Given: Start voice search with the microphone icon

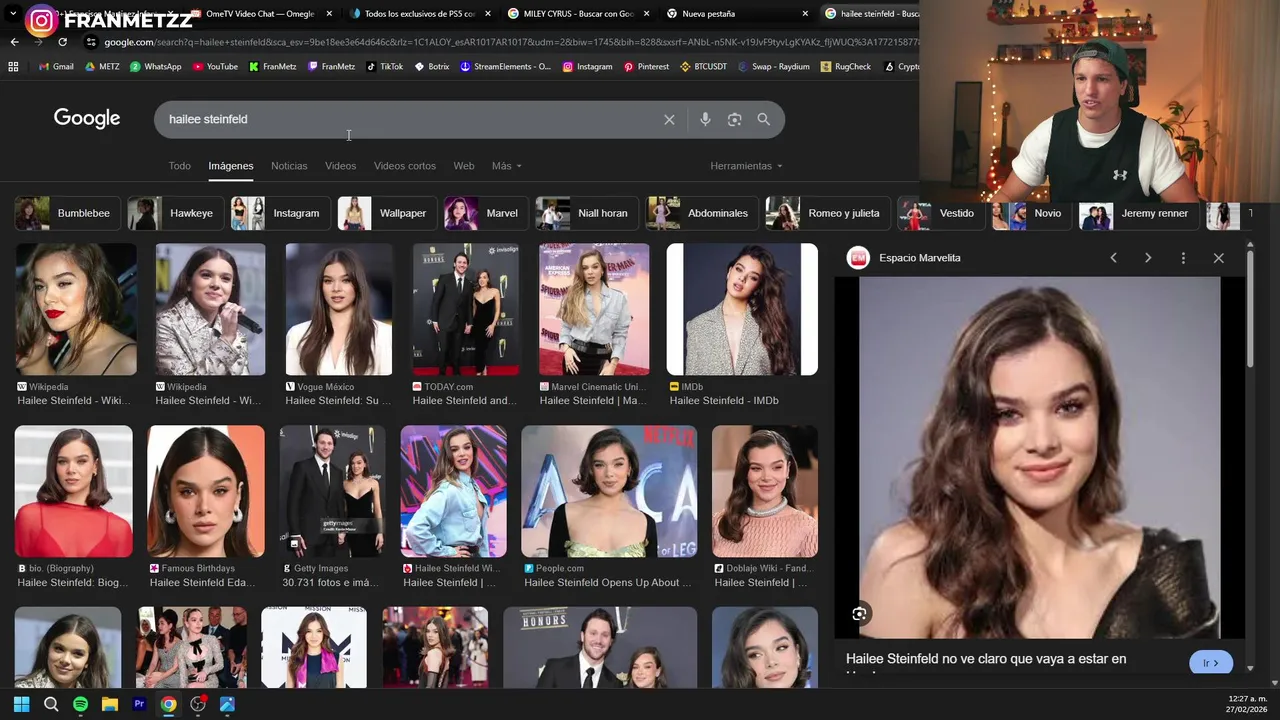Looking at the screenshot, I should [x=705, y=120].
